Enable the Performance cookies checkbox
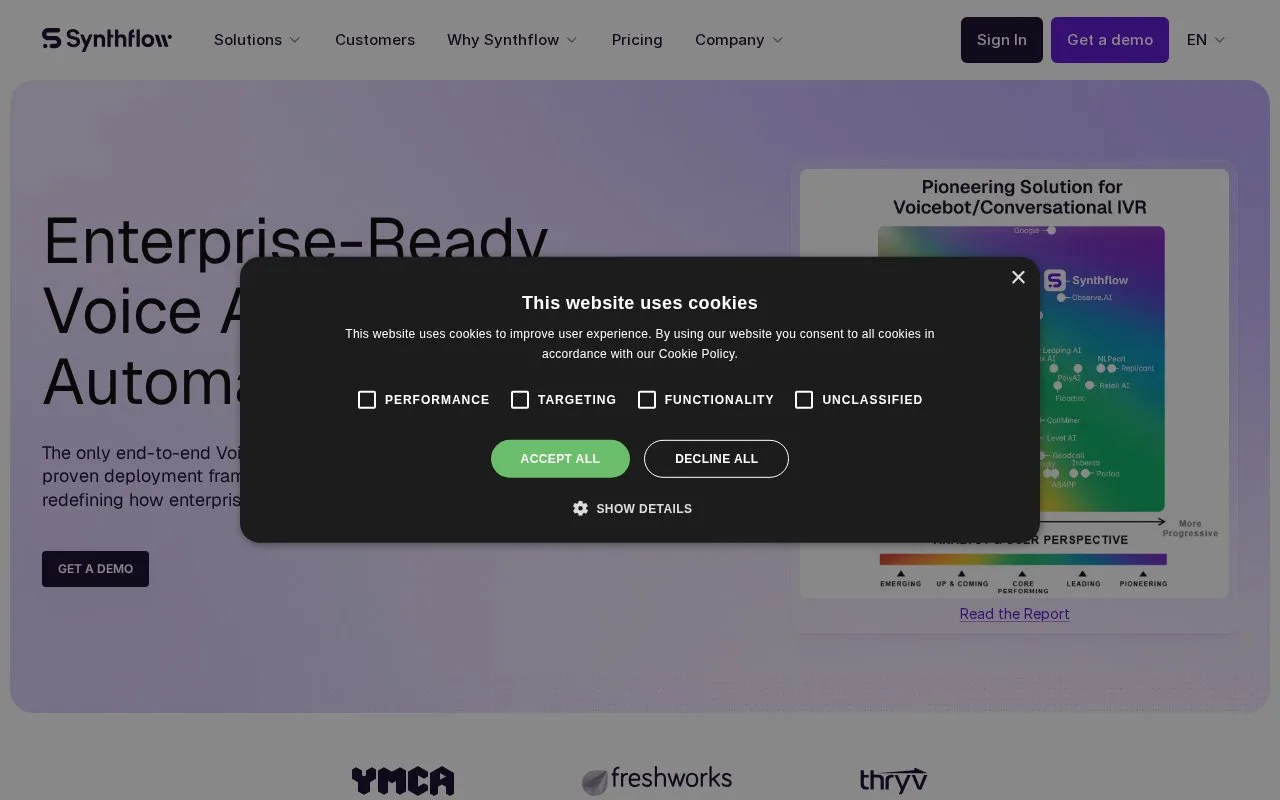The width and height of the screenshot is (1280, 800). click(367, 399)
